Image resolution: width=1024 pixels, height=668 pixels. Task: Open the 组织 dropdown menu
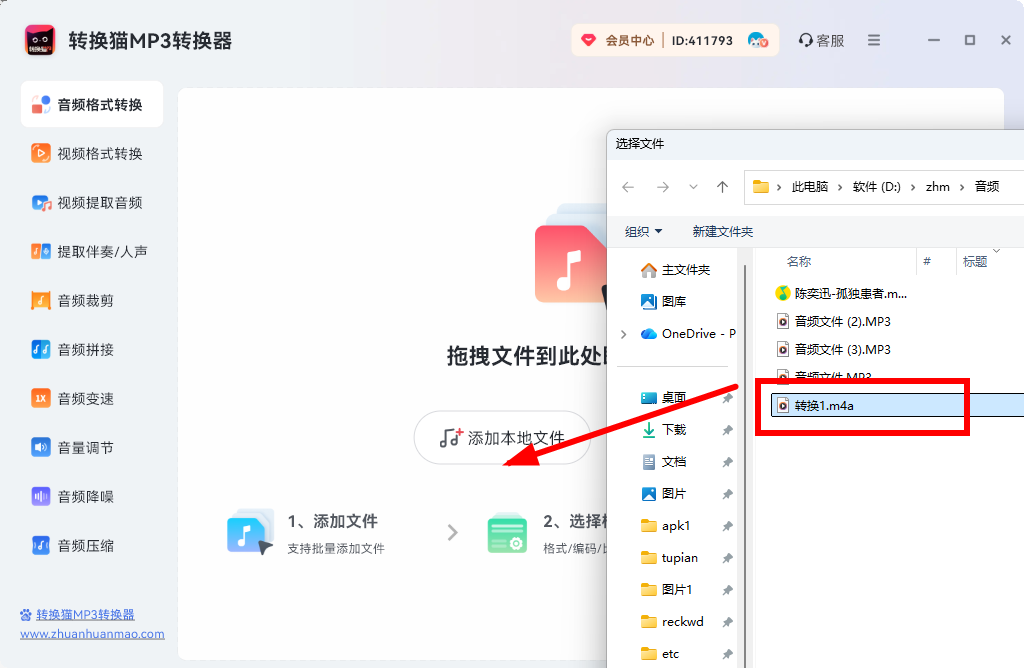click(643, 231)
